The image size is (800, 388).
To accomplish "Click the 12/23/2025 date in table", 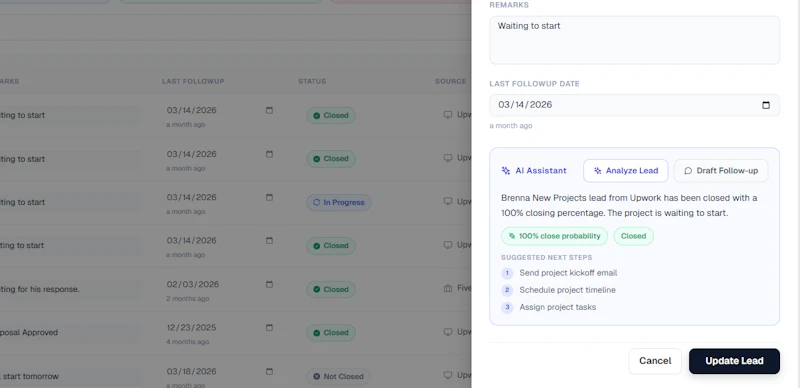I will (x=191, y=328).
